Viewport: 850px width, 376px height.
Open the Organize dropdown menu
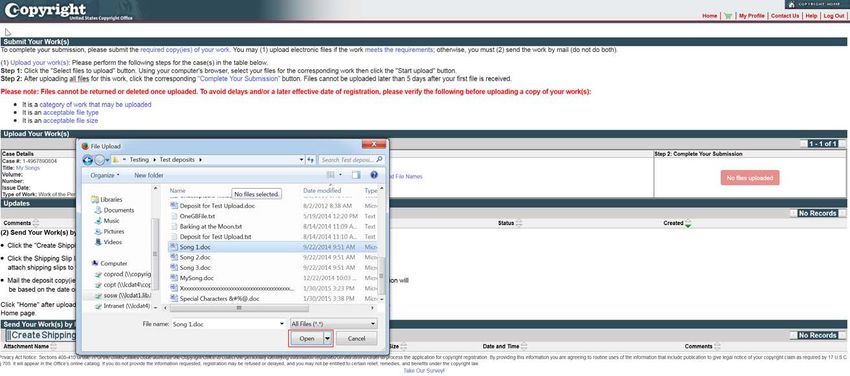point(106,176)
